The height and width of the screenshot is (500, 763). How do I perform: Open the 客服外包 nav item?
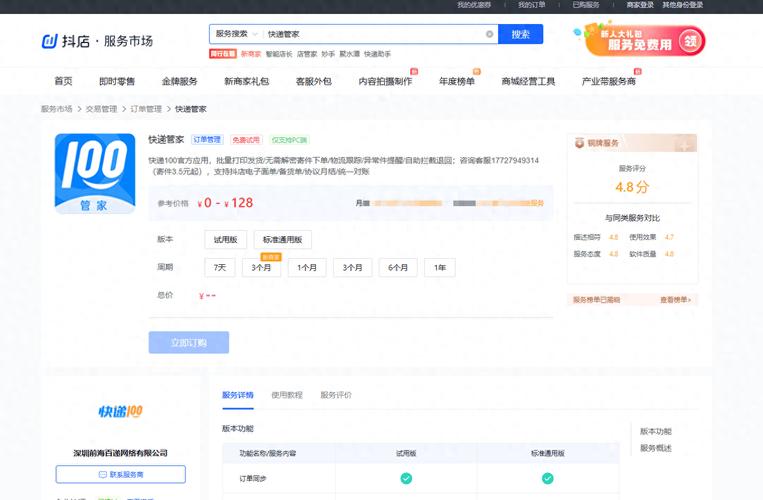(x=314, y=81)
